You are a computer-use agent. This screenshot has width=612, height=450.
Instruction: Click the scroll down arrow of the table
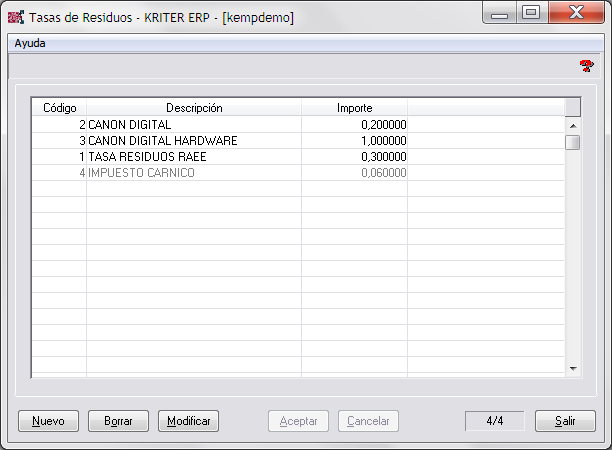pos(573,368)
